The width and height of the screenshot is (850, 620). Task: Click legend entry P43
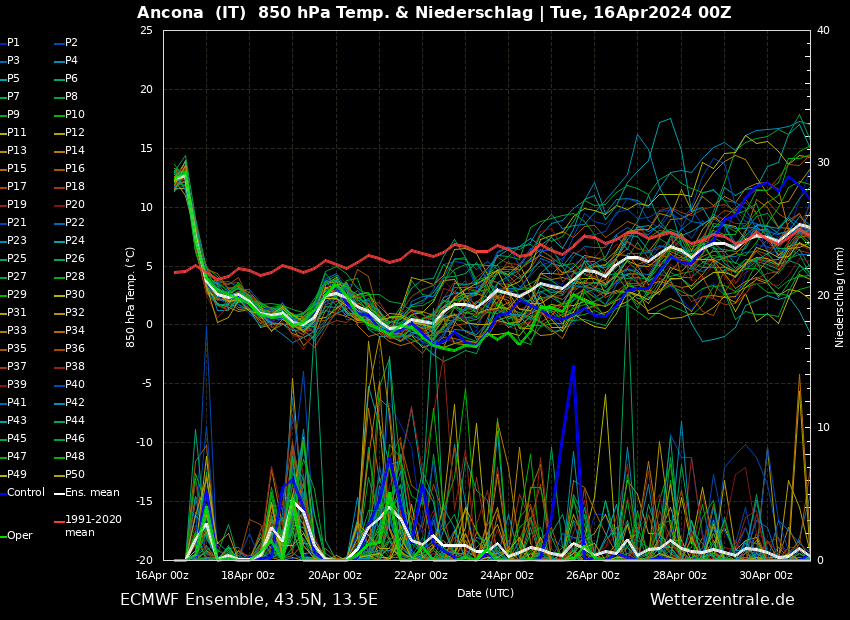(14, 420)
